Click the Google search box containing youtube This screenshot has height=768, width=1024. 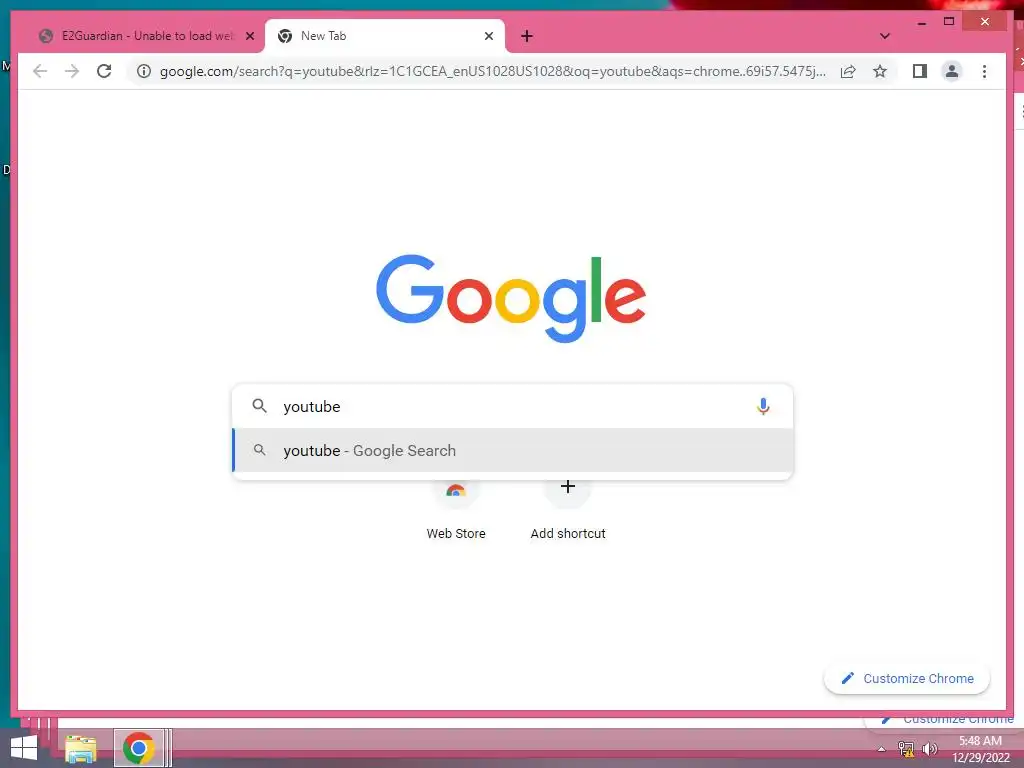tap(513, 406)
